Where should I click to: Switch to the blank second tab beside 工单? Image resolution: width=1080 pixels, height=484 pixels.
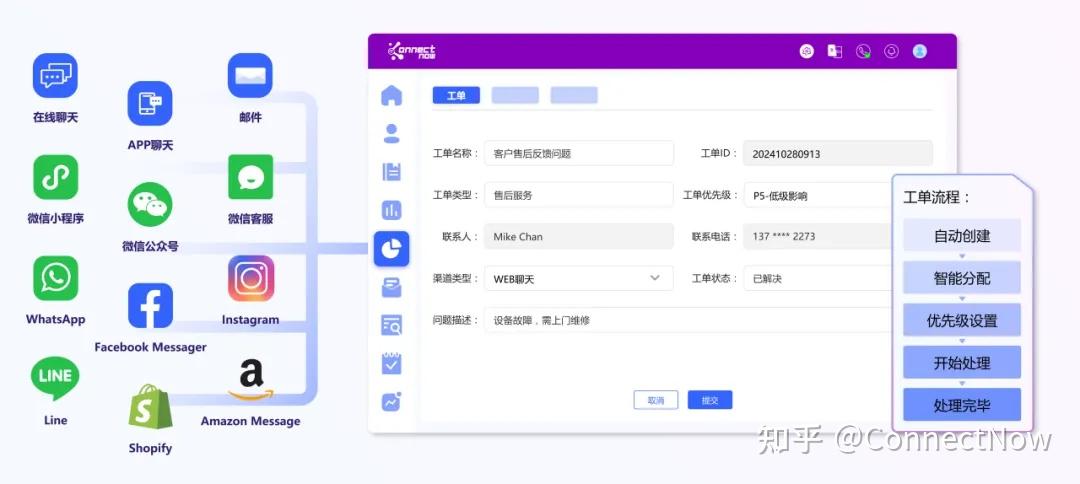click(x=515, y=96)
